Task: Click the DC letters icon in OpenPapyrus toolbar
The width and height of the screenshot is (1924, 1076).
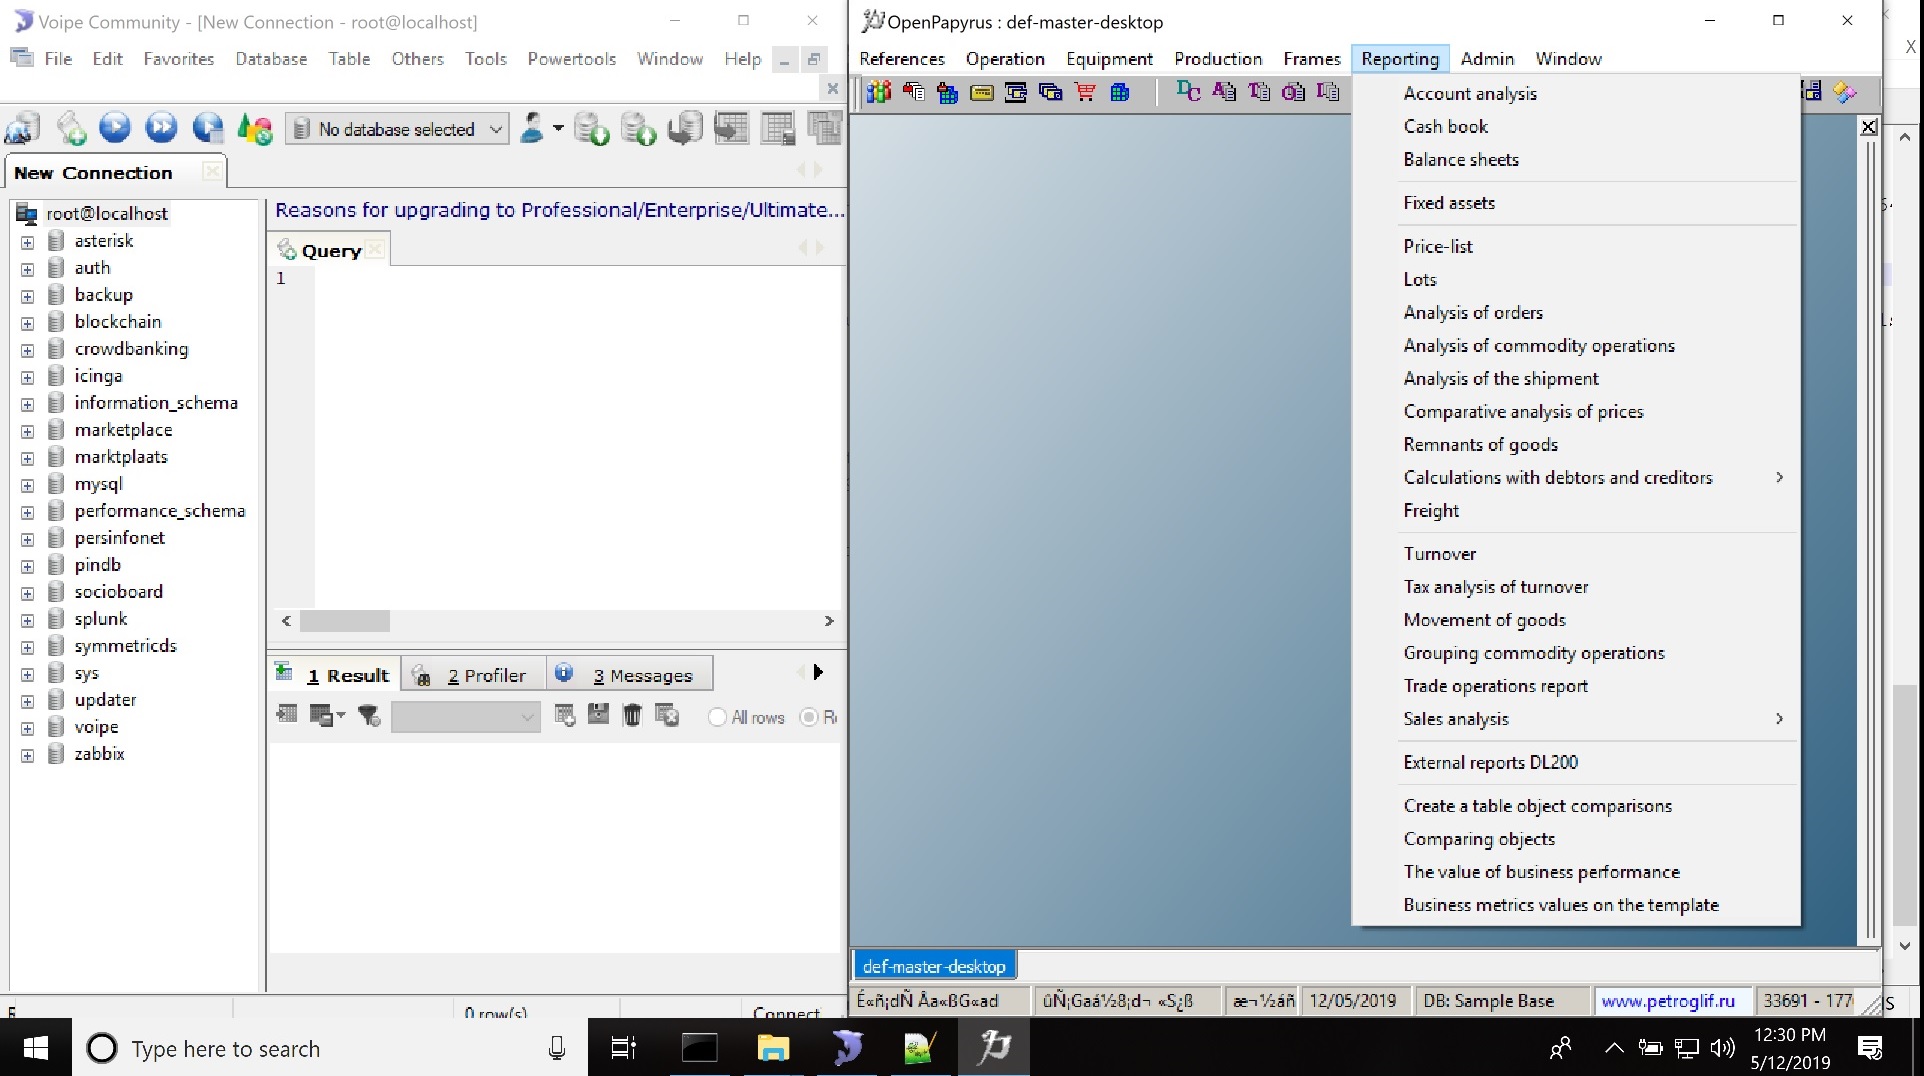Action: click(1189, 92)
